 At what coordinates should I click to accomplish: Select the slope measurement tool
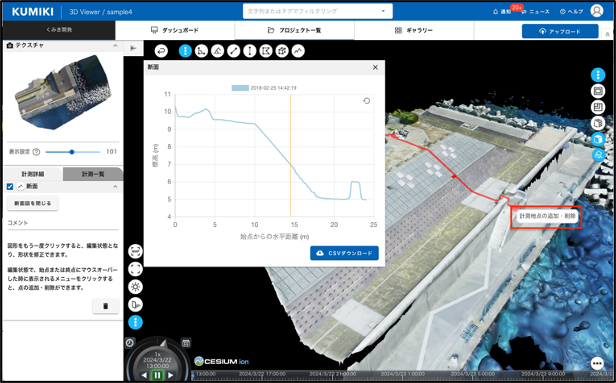(x=217, y=51)
